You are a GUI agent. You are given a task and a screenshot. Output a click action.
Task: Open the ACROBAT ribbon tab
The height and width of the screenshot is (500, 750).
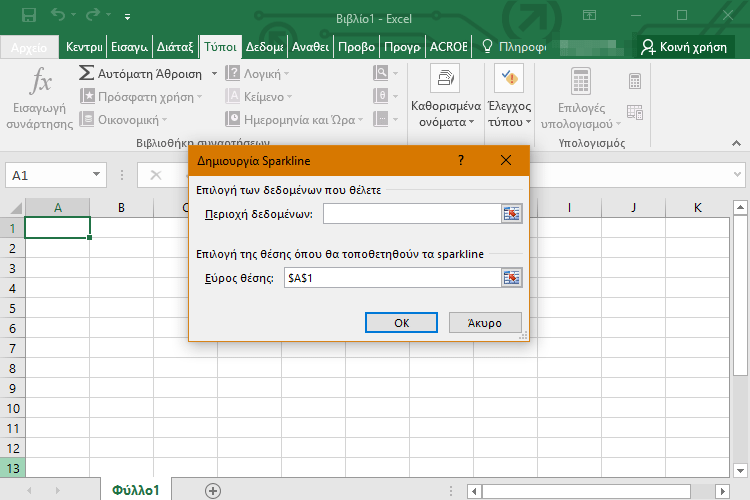[x=448, y=47]
